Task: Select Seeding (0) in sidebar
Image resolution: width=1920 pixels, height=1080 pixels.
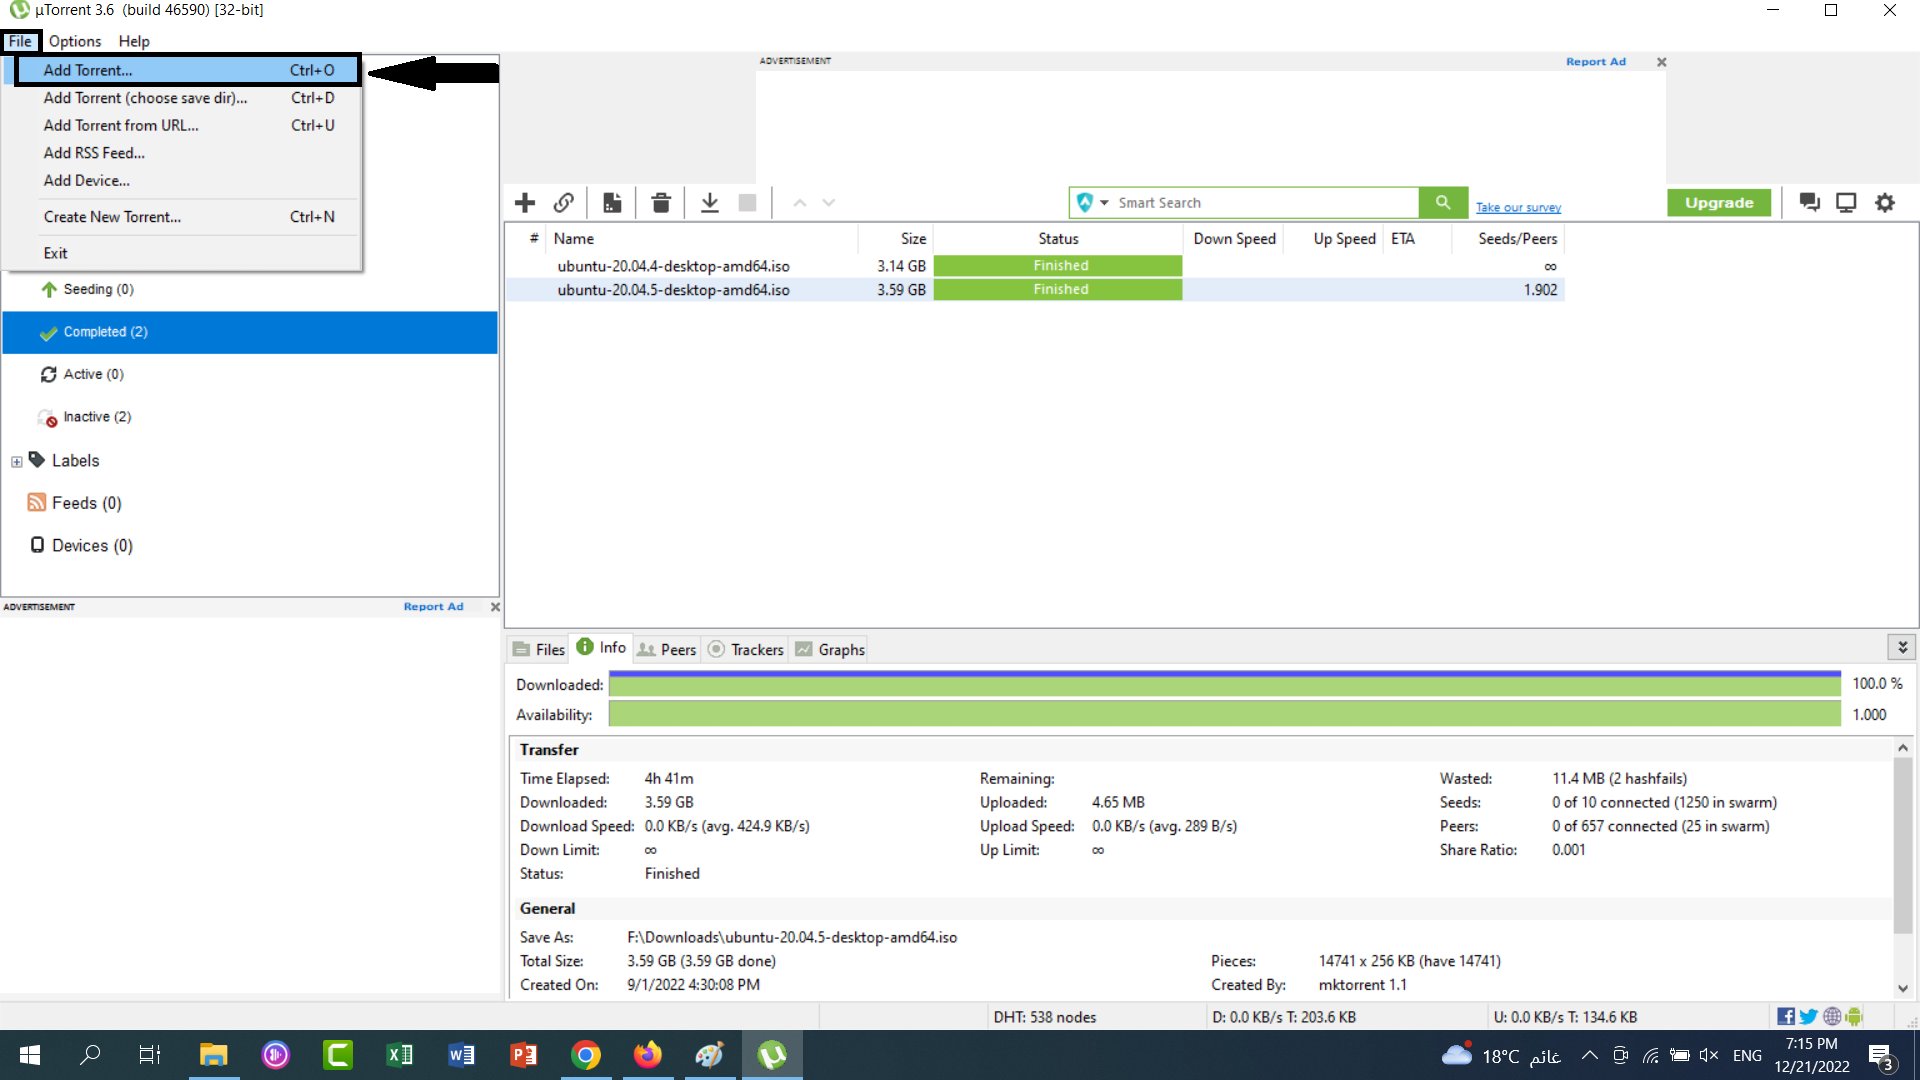Action: pyautogui.click(x=250, y=290)
